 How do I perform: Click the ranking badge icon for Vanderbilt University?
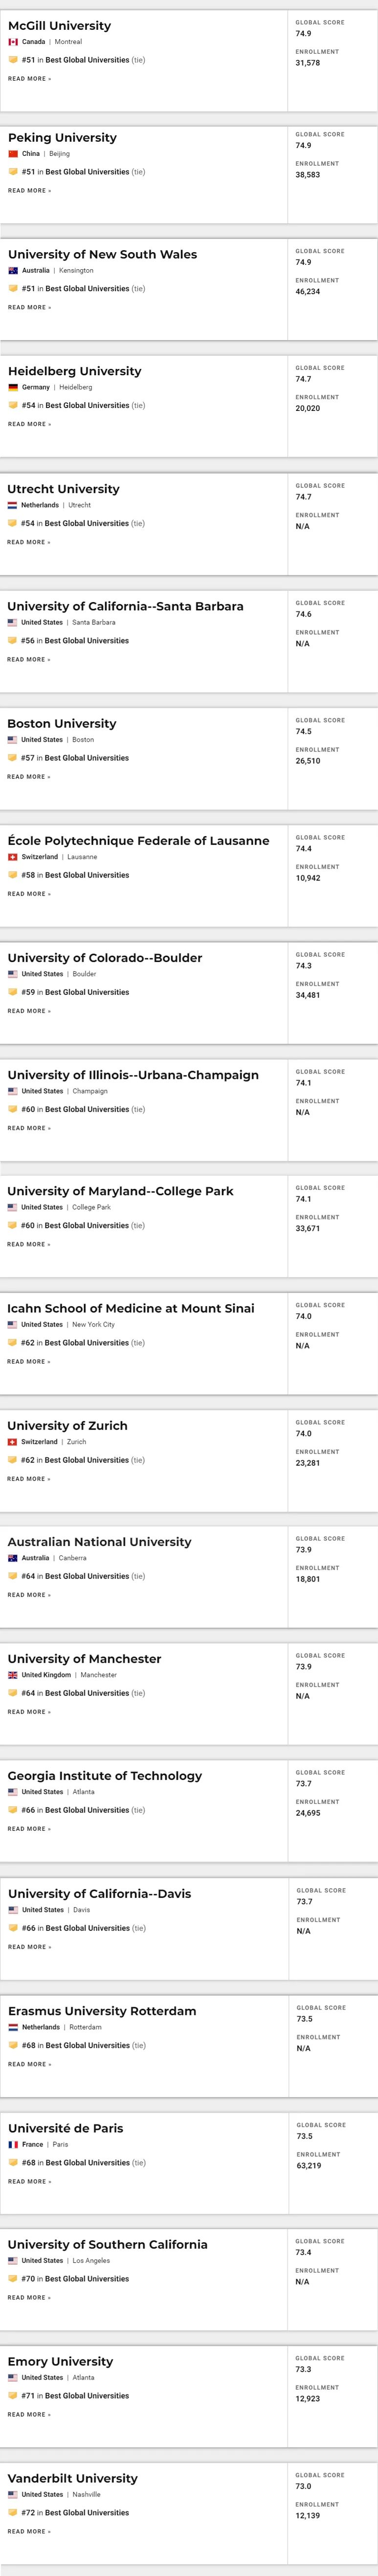click(x=12, y=2512)
